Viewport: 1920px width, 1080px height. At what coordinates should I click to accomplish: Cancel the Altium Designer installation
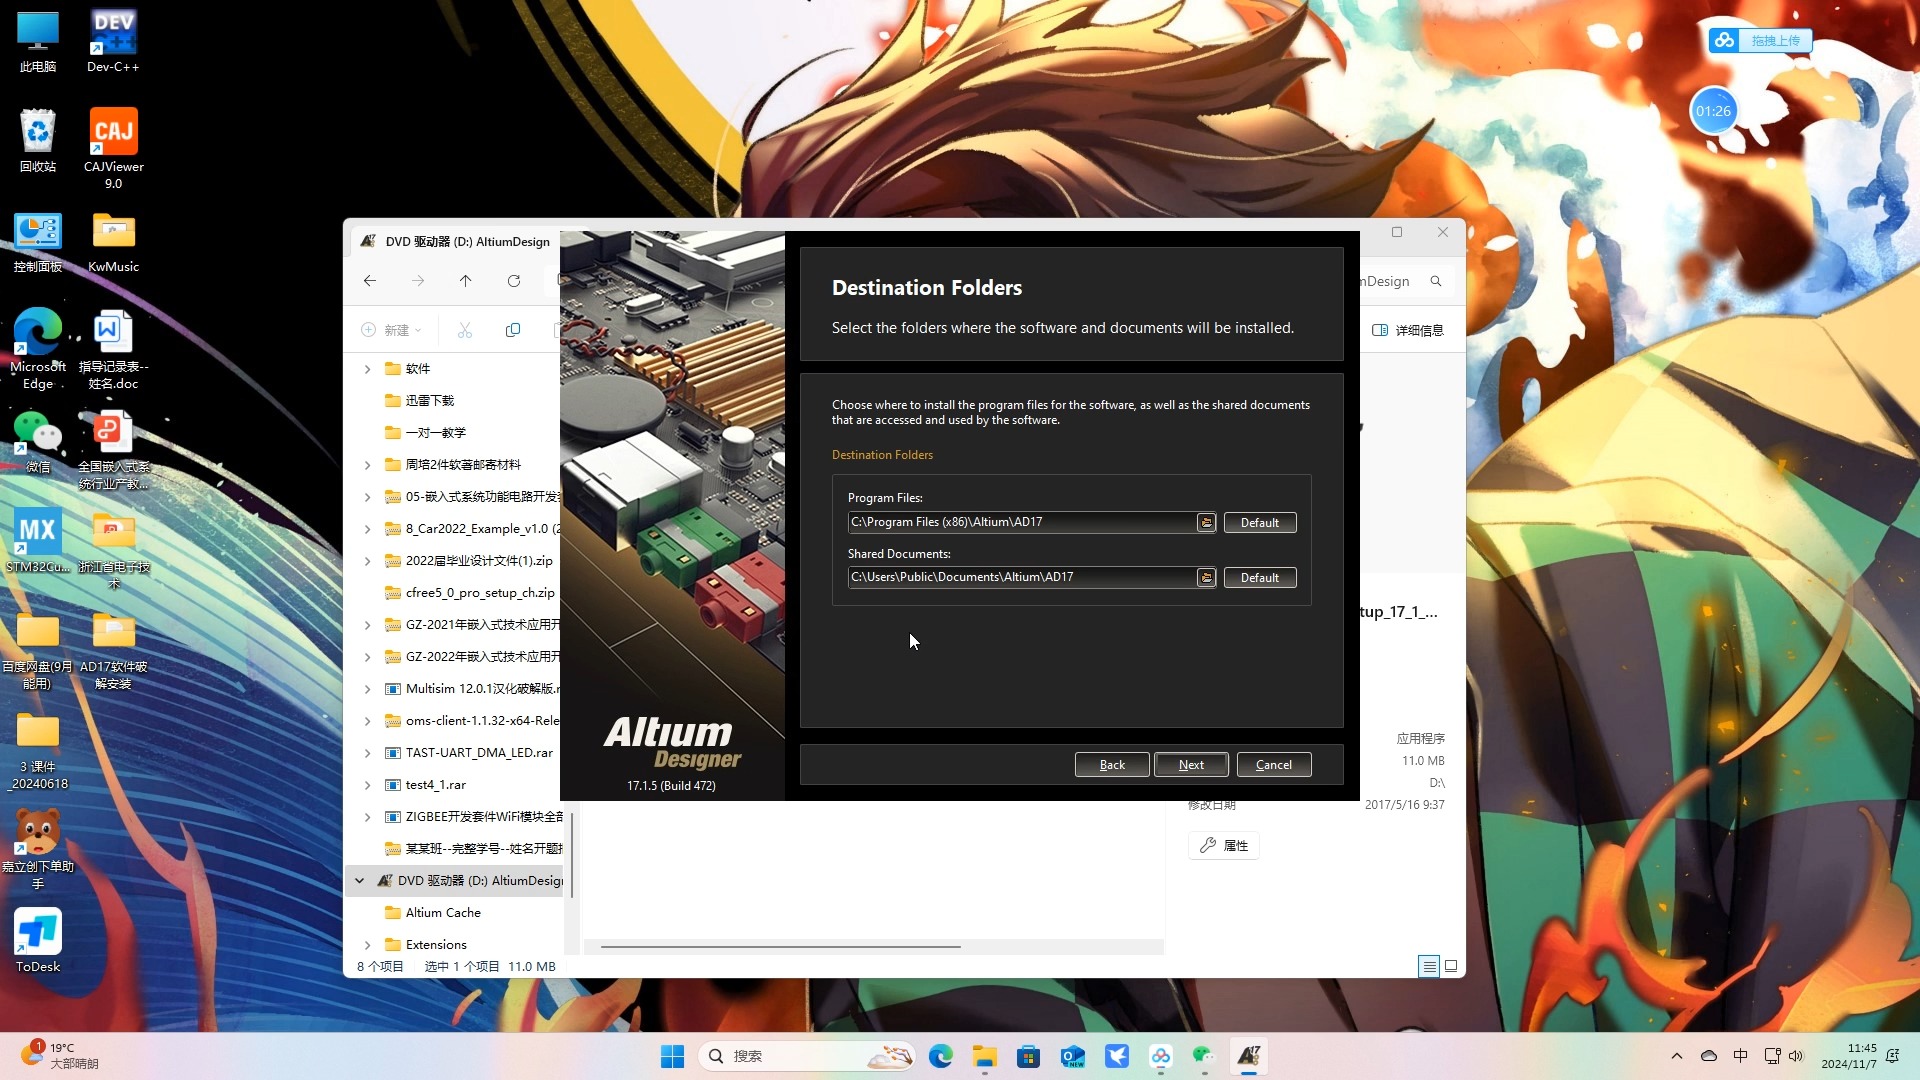coord(1274,765)
